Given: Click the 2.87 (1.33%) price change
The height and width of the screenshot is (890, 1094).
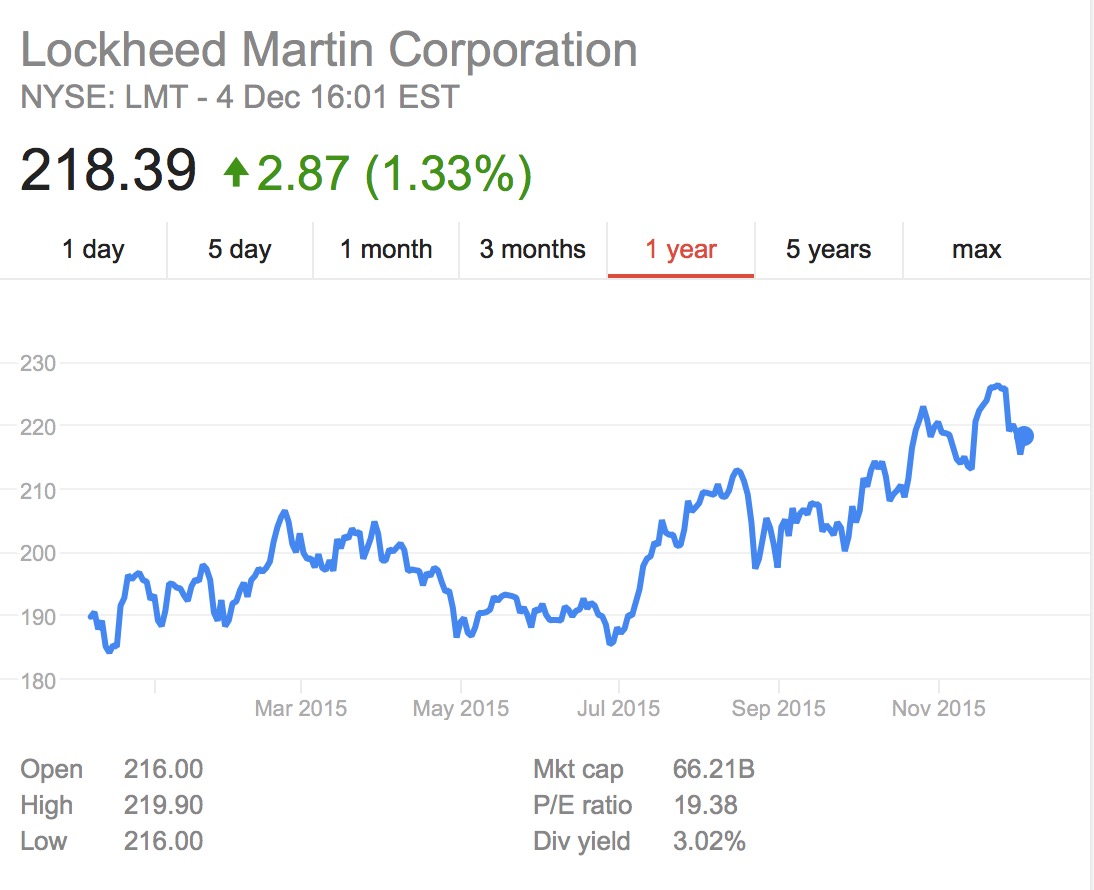Looking at the screenshot, I should [394, 173].
